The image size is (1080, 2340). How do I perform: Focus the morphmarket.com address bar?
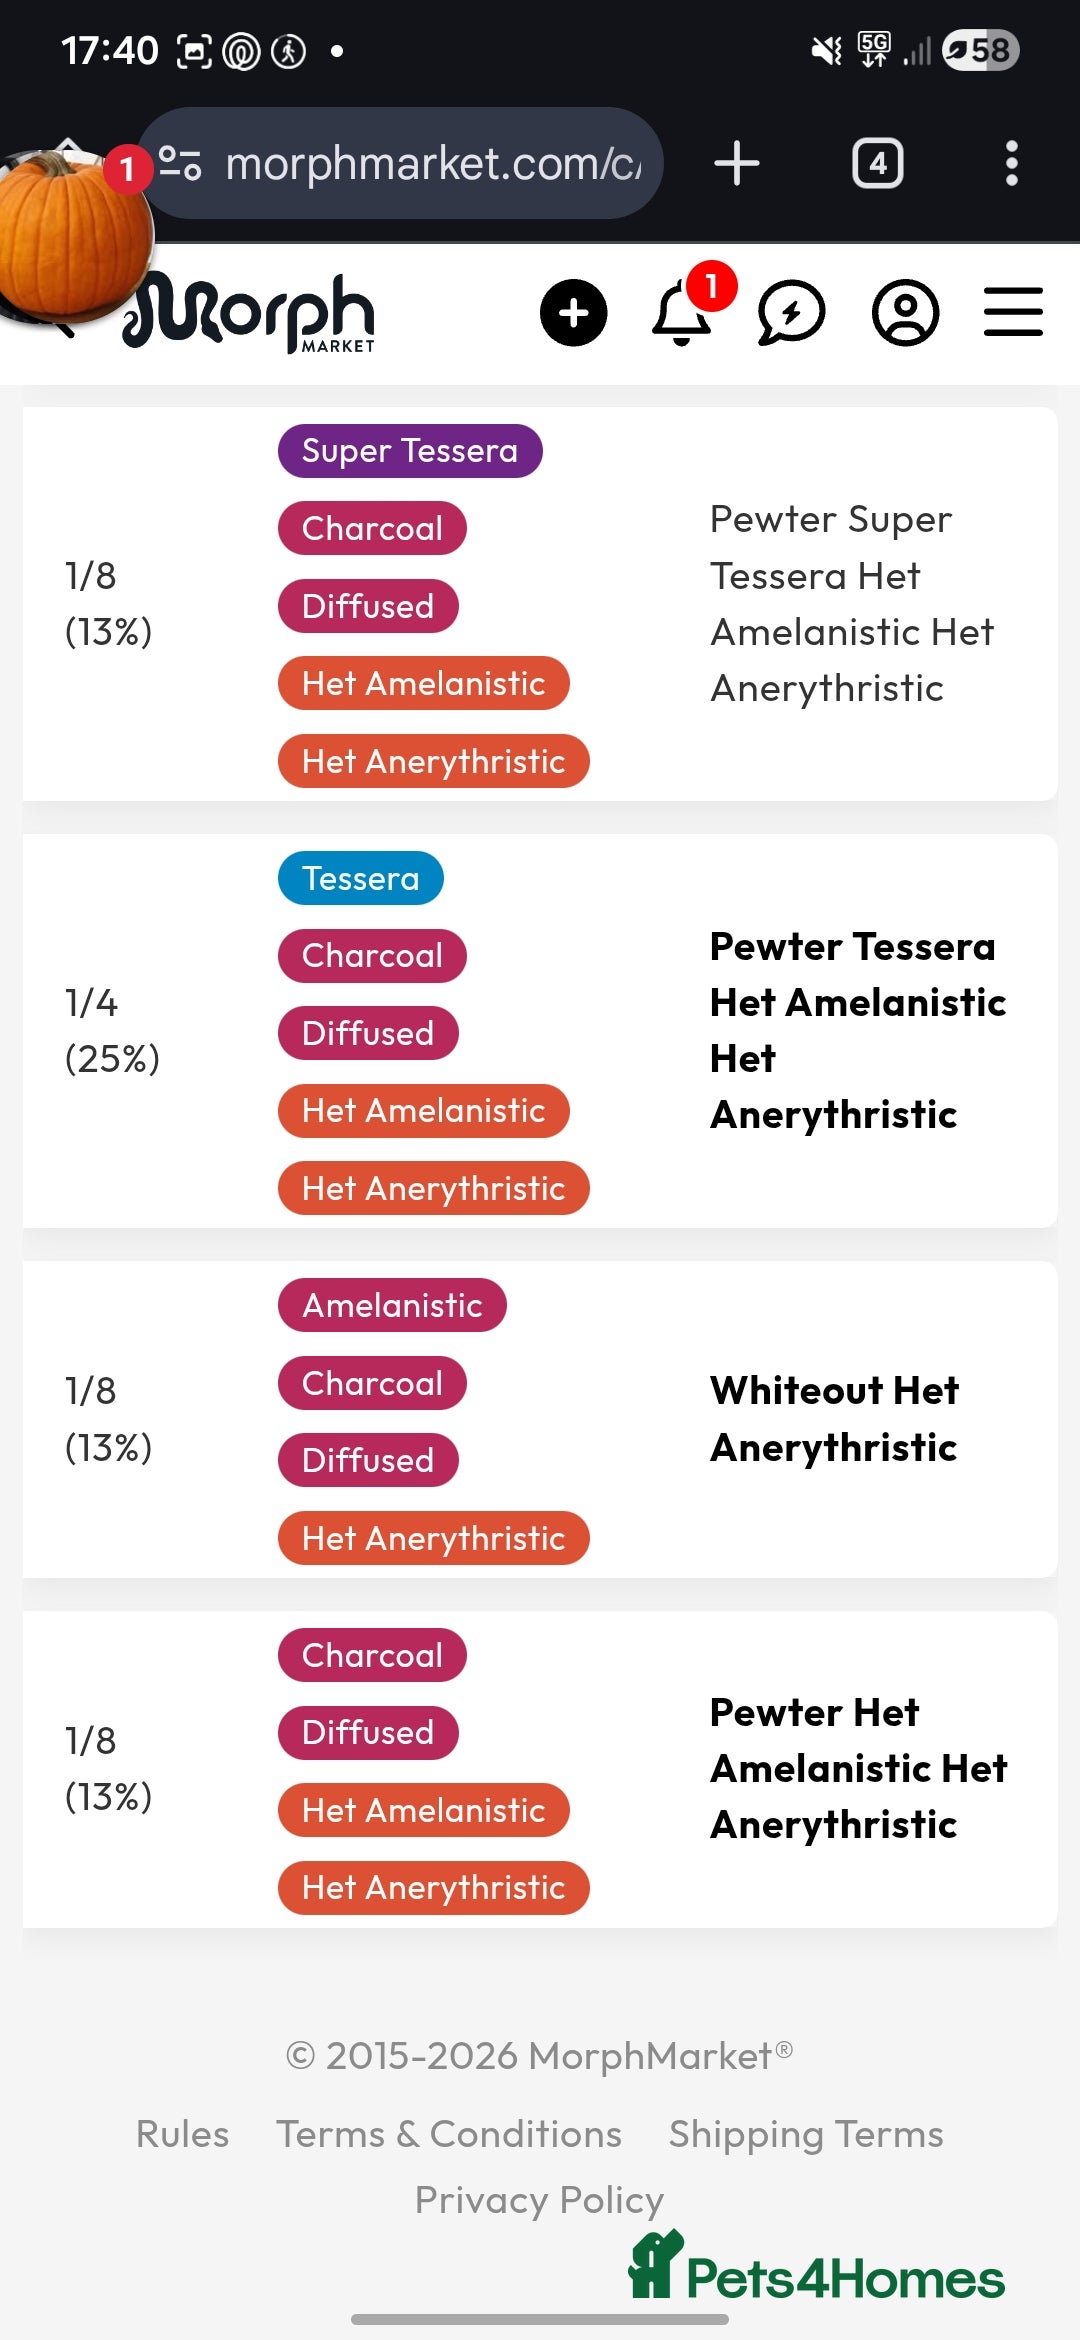[x=432, y=163]
